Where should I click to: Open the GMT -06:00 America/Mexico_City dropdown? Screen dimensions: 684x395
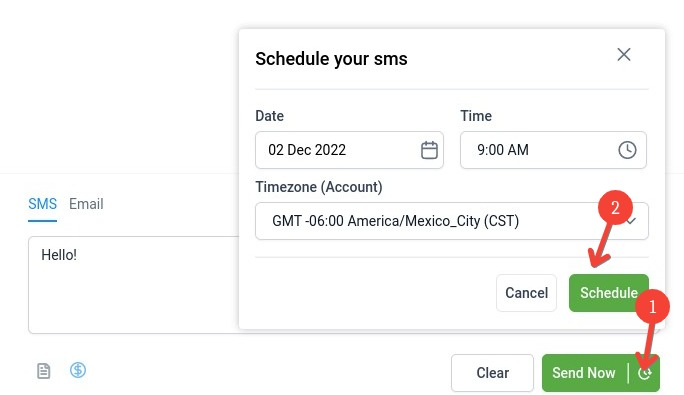click(451, 221)
